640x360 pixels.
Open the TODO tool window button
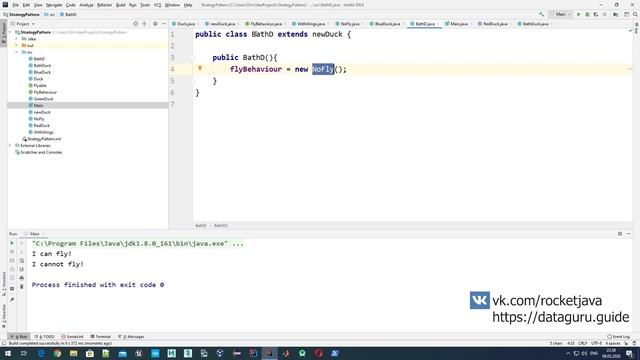click(44, 337)
